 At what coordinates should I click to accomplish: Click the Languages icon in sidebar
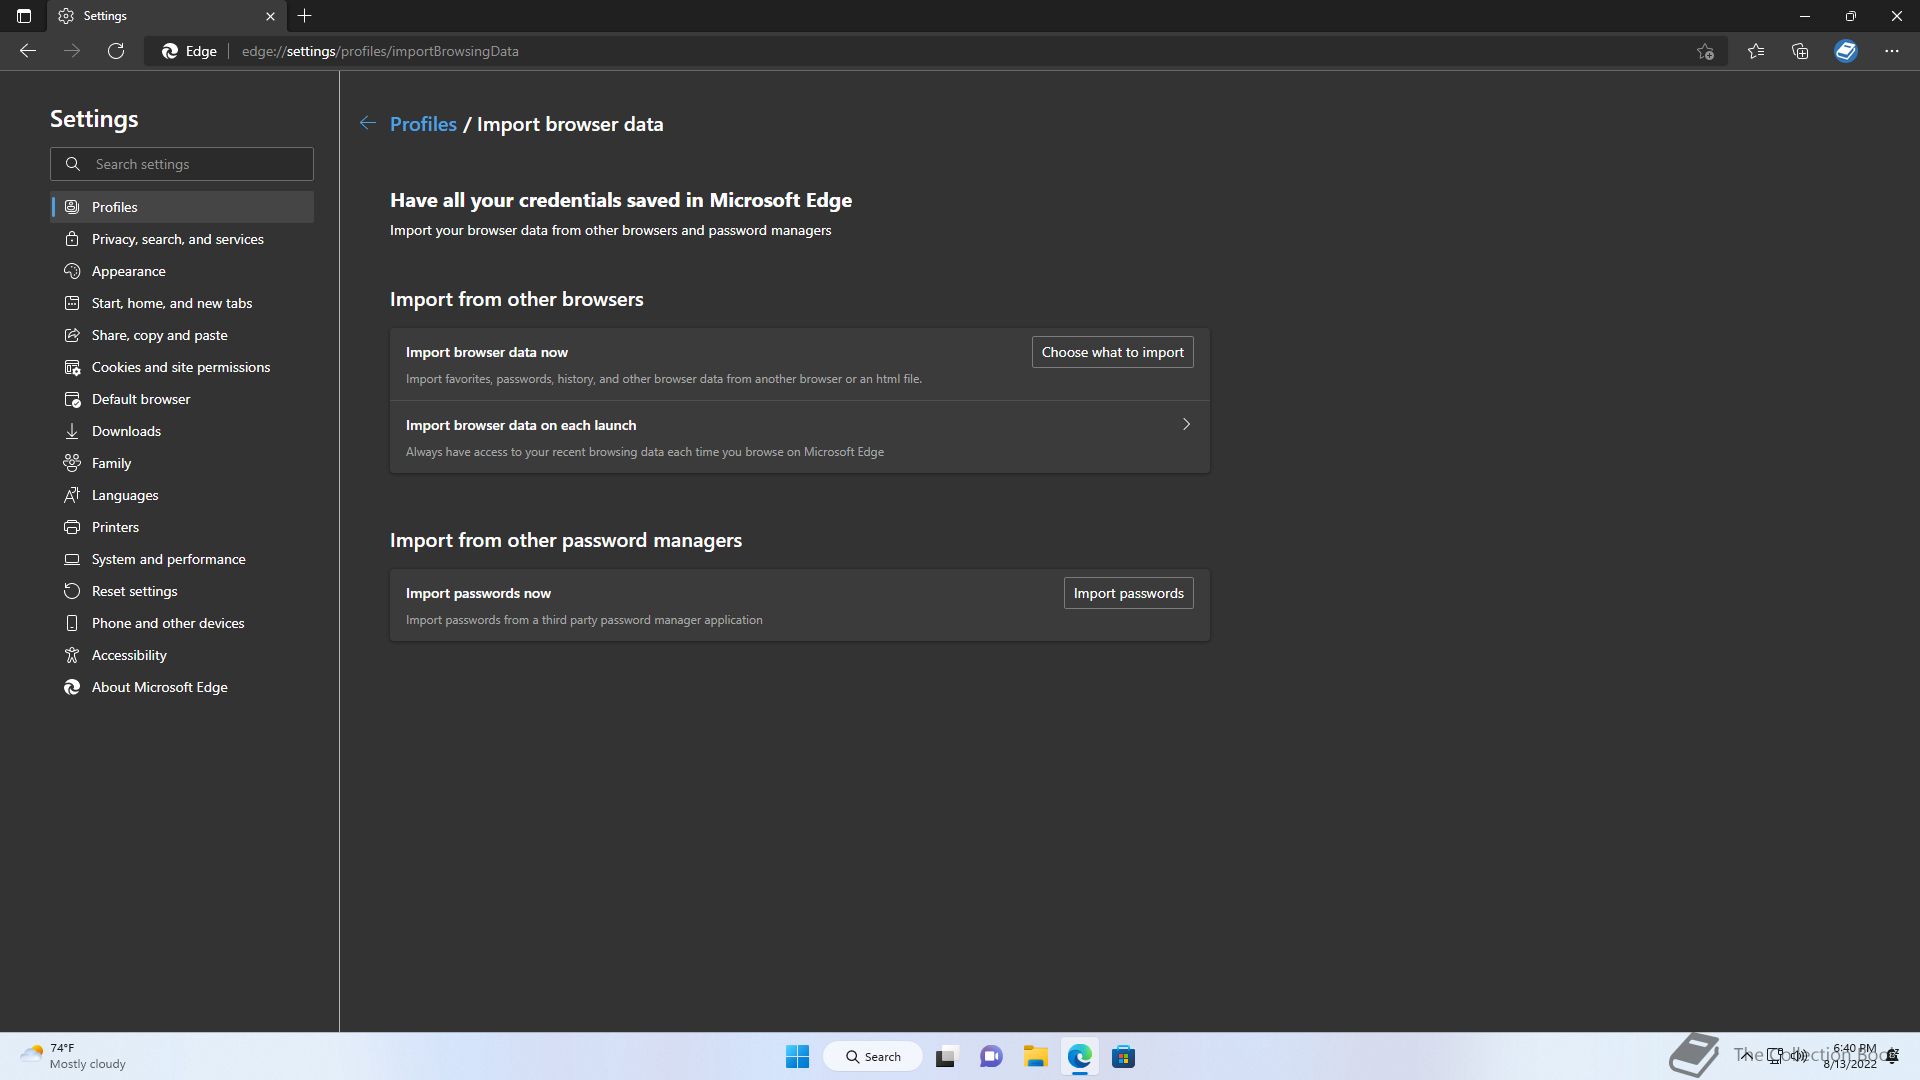click(72, 495)
